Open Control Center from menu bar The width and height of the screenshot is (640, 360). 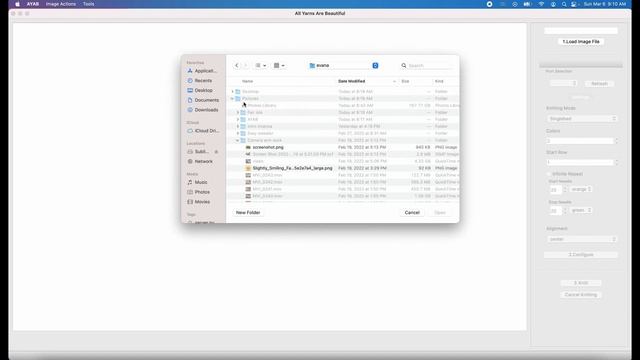574,4
